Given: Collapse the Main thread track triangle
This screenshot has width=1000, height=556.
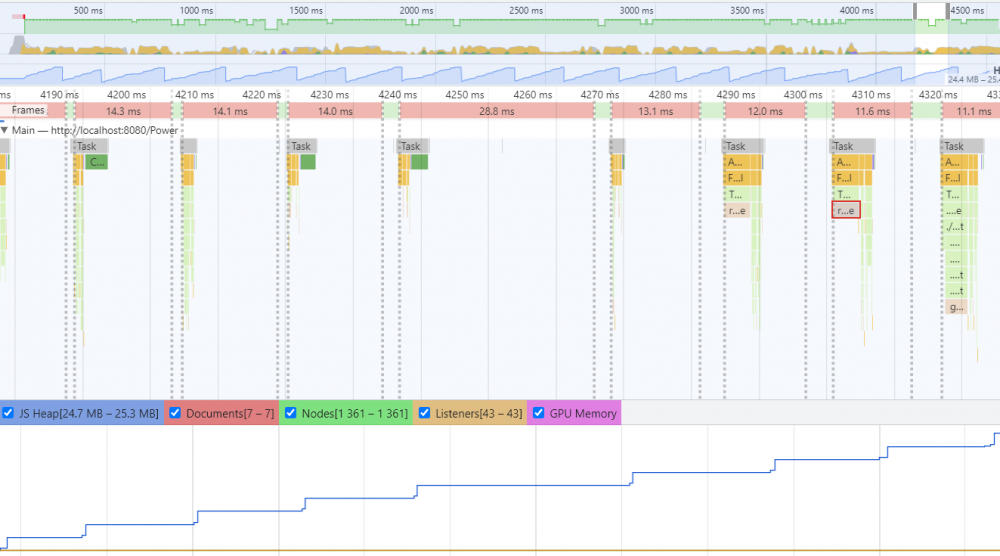Looking at the screenshot, I should click(4, 130).
